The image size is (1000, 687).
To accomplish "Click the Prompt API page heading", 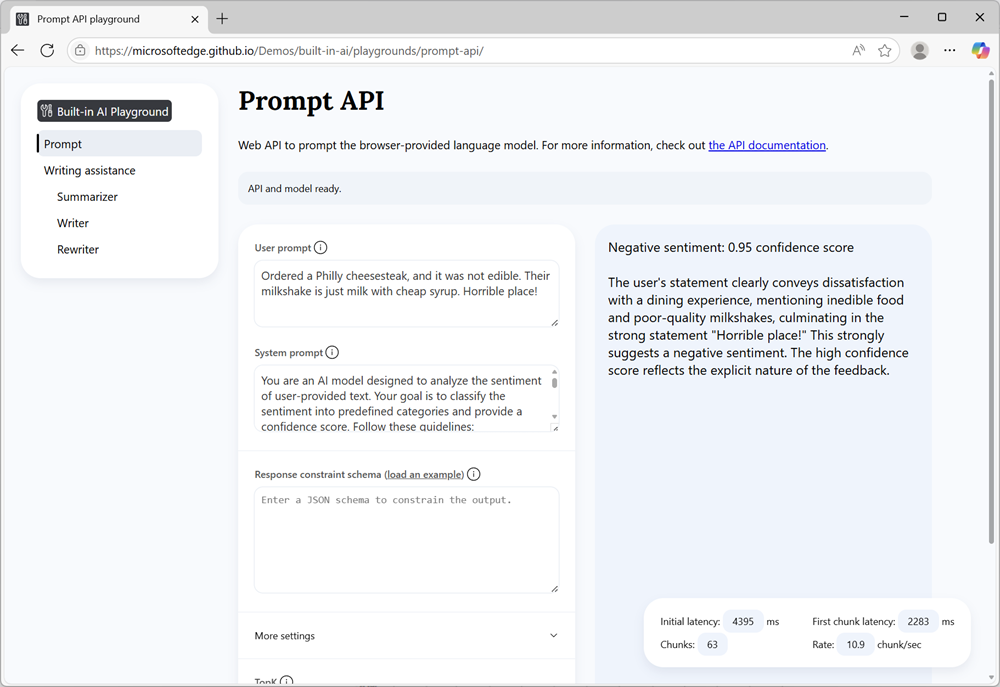I will [x=311, y=101].
